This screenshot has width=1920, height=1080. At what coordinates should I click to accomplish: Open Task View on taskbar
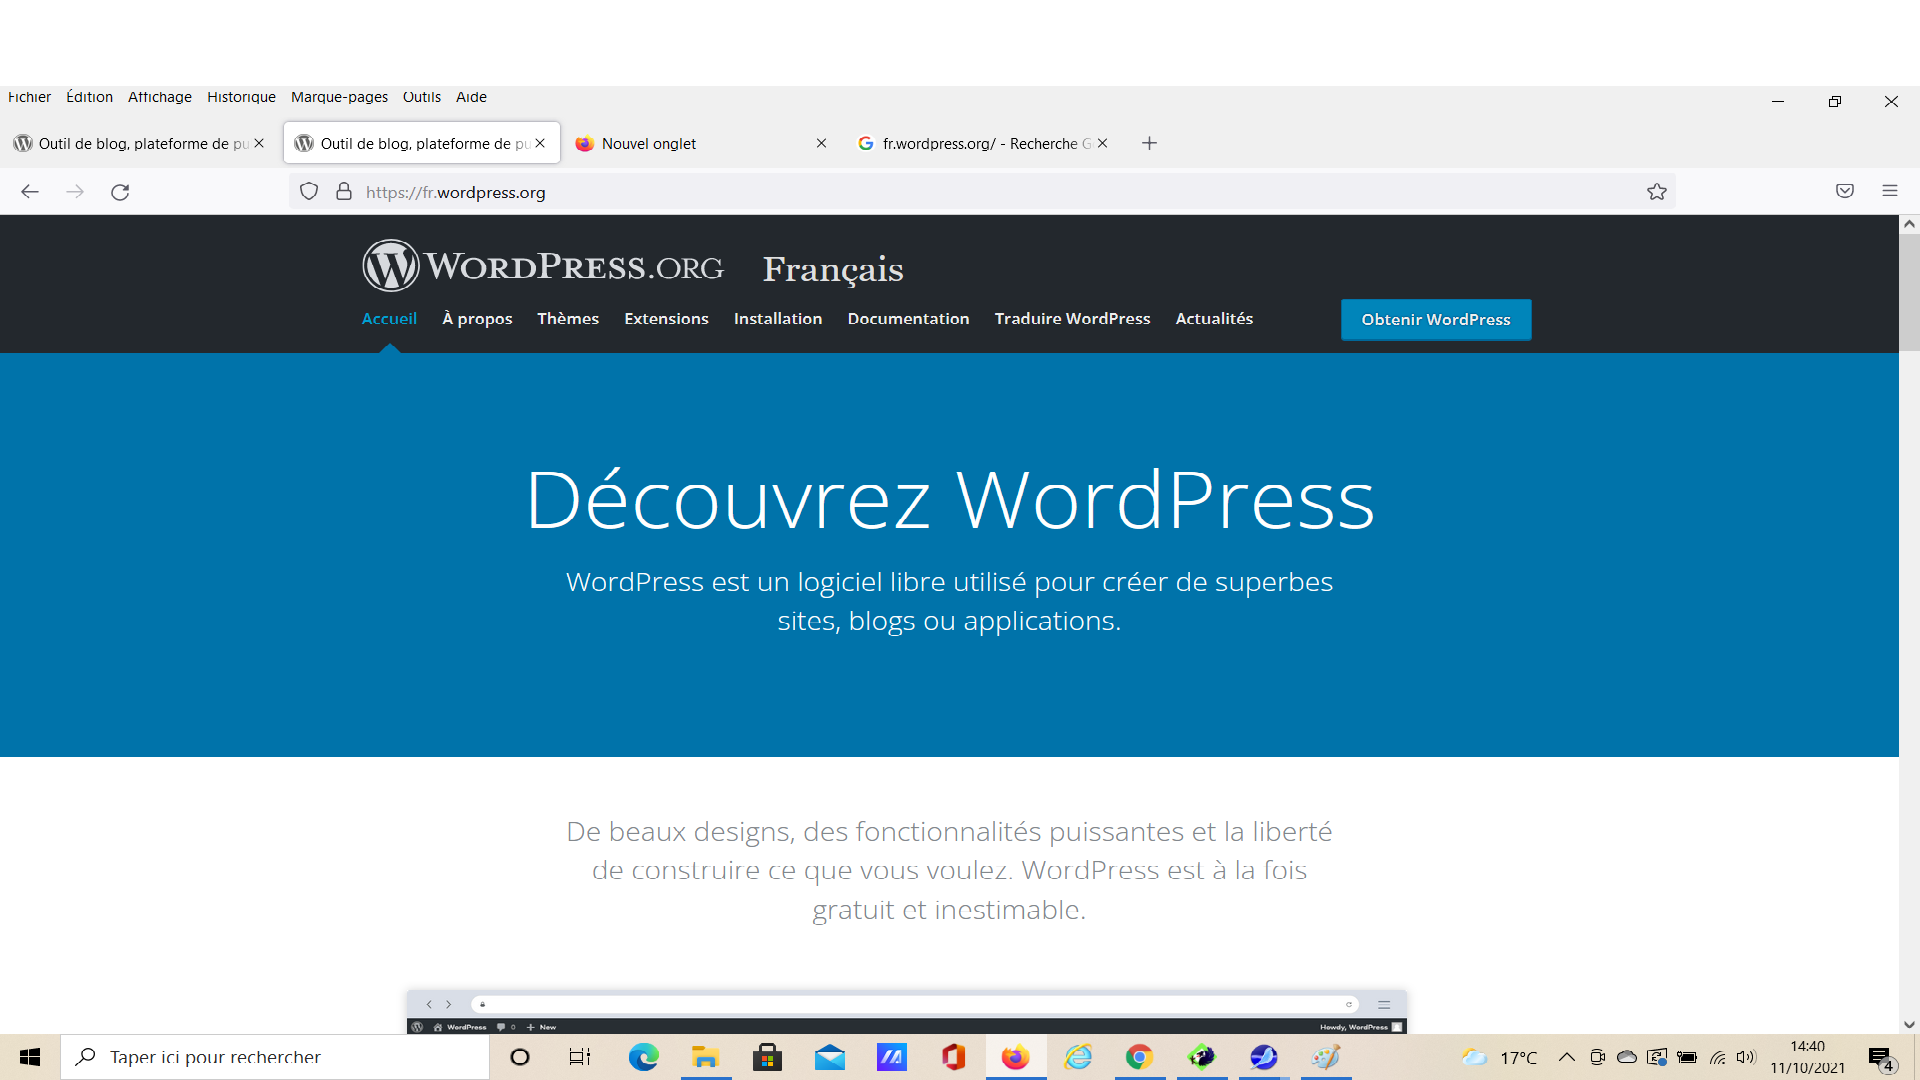point(580,1057)
